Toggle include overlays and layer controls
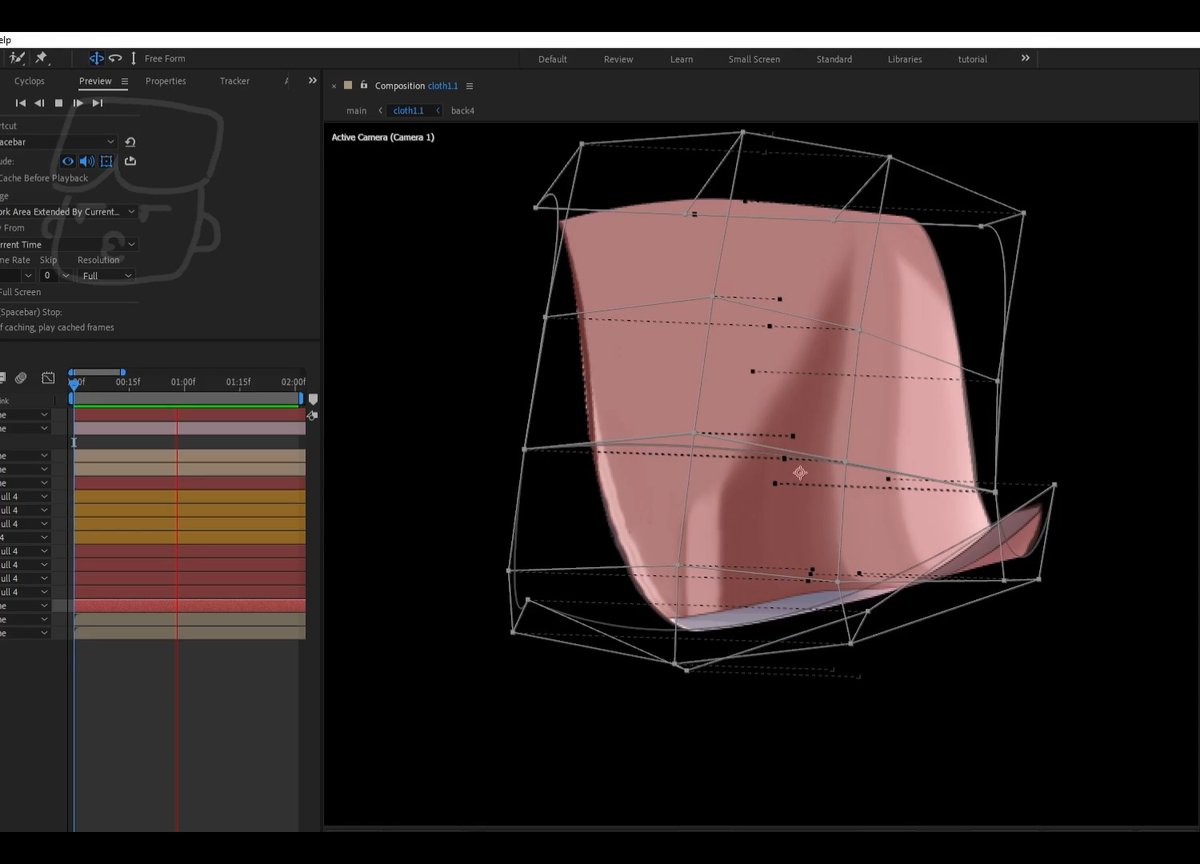 tap(107, 161)
